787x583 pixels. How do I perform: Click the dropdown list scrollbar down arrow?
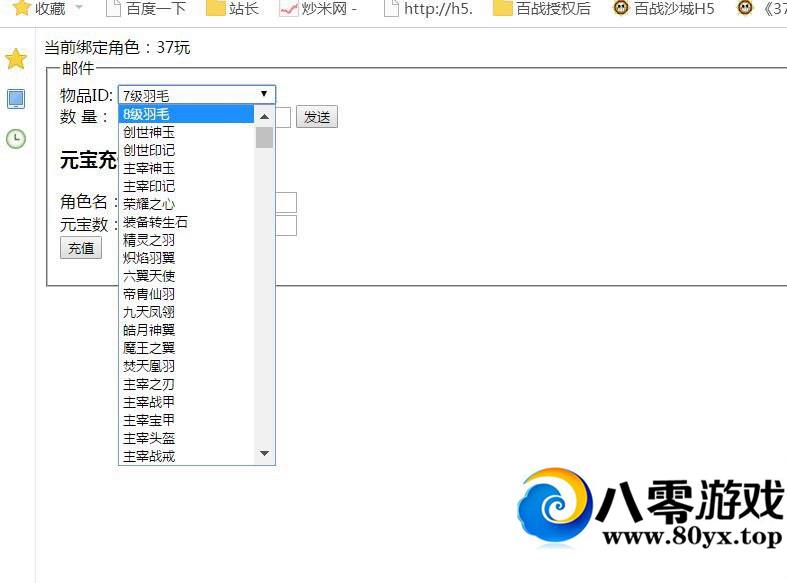click(265, 454)
